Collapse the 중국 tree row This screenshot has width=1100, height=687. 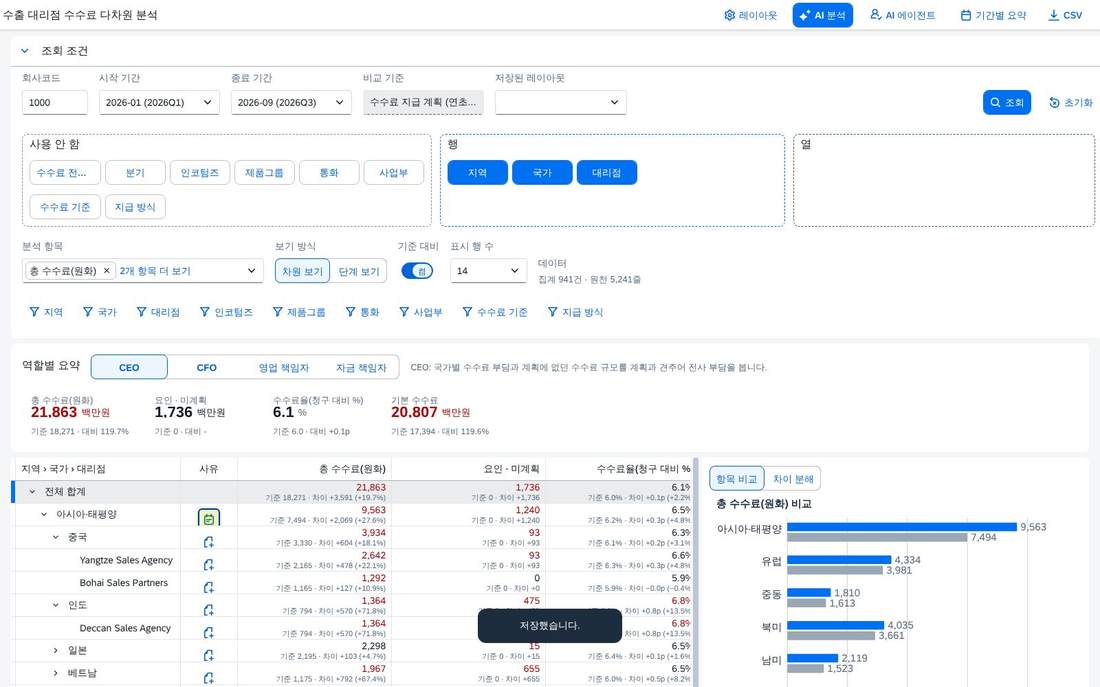pos(55,537)
